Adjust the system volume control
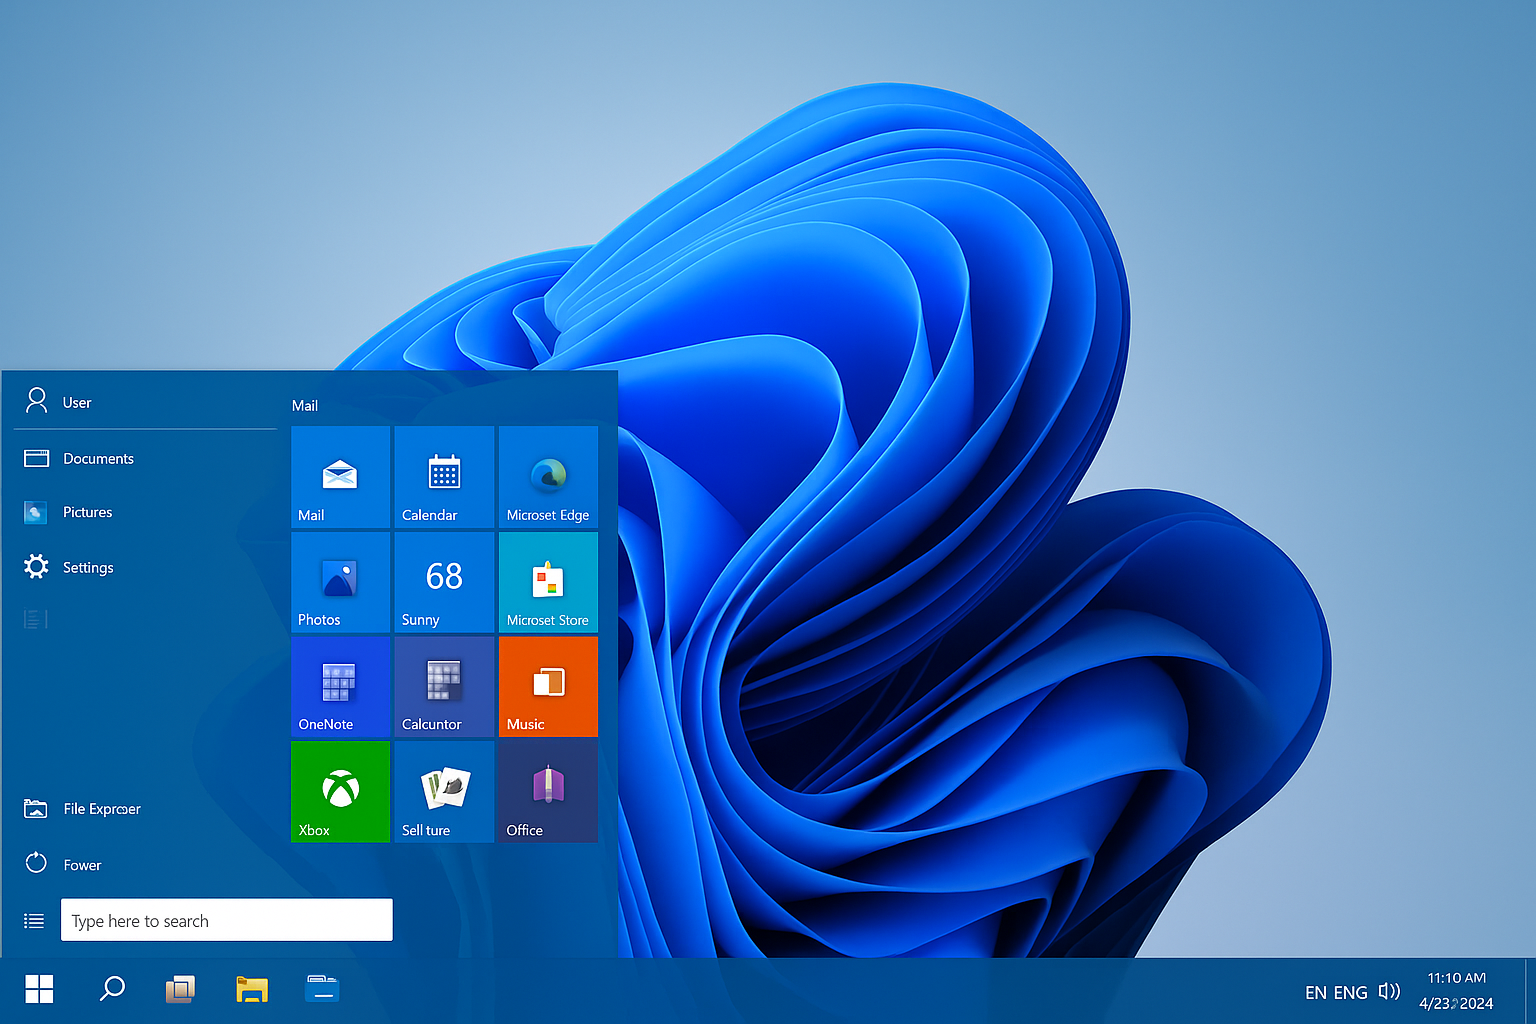 [1390, 991]
